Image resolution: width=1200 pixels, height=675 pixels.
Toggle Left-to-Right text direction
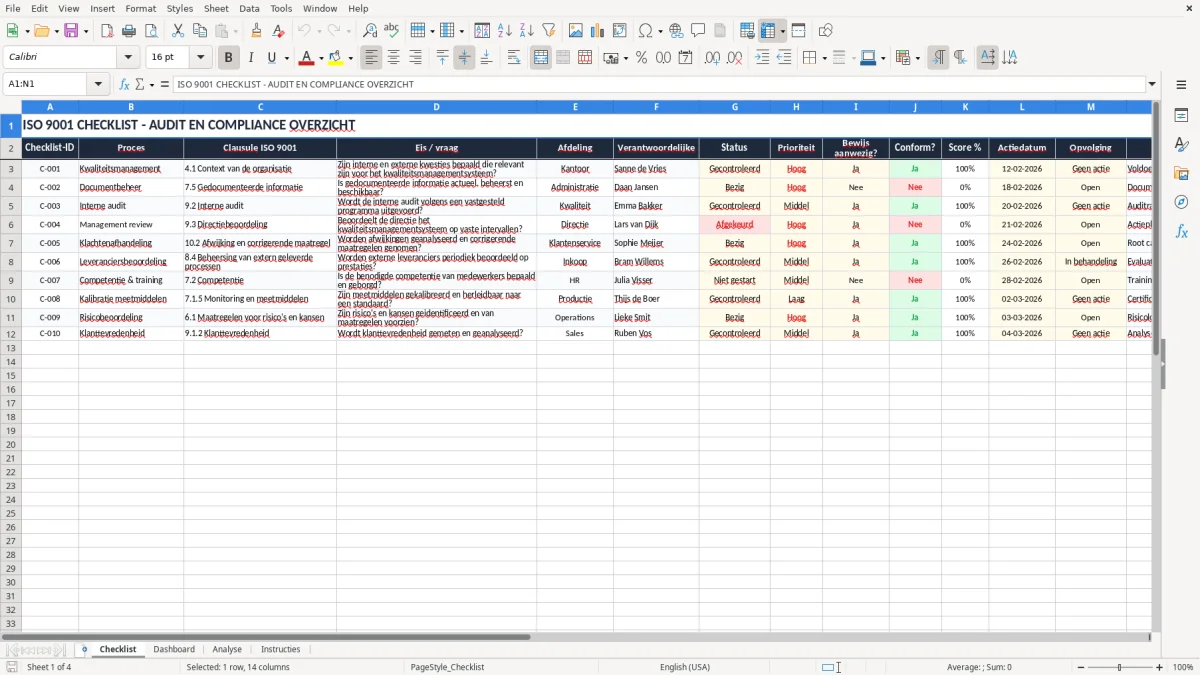938,58
